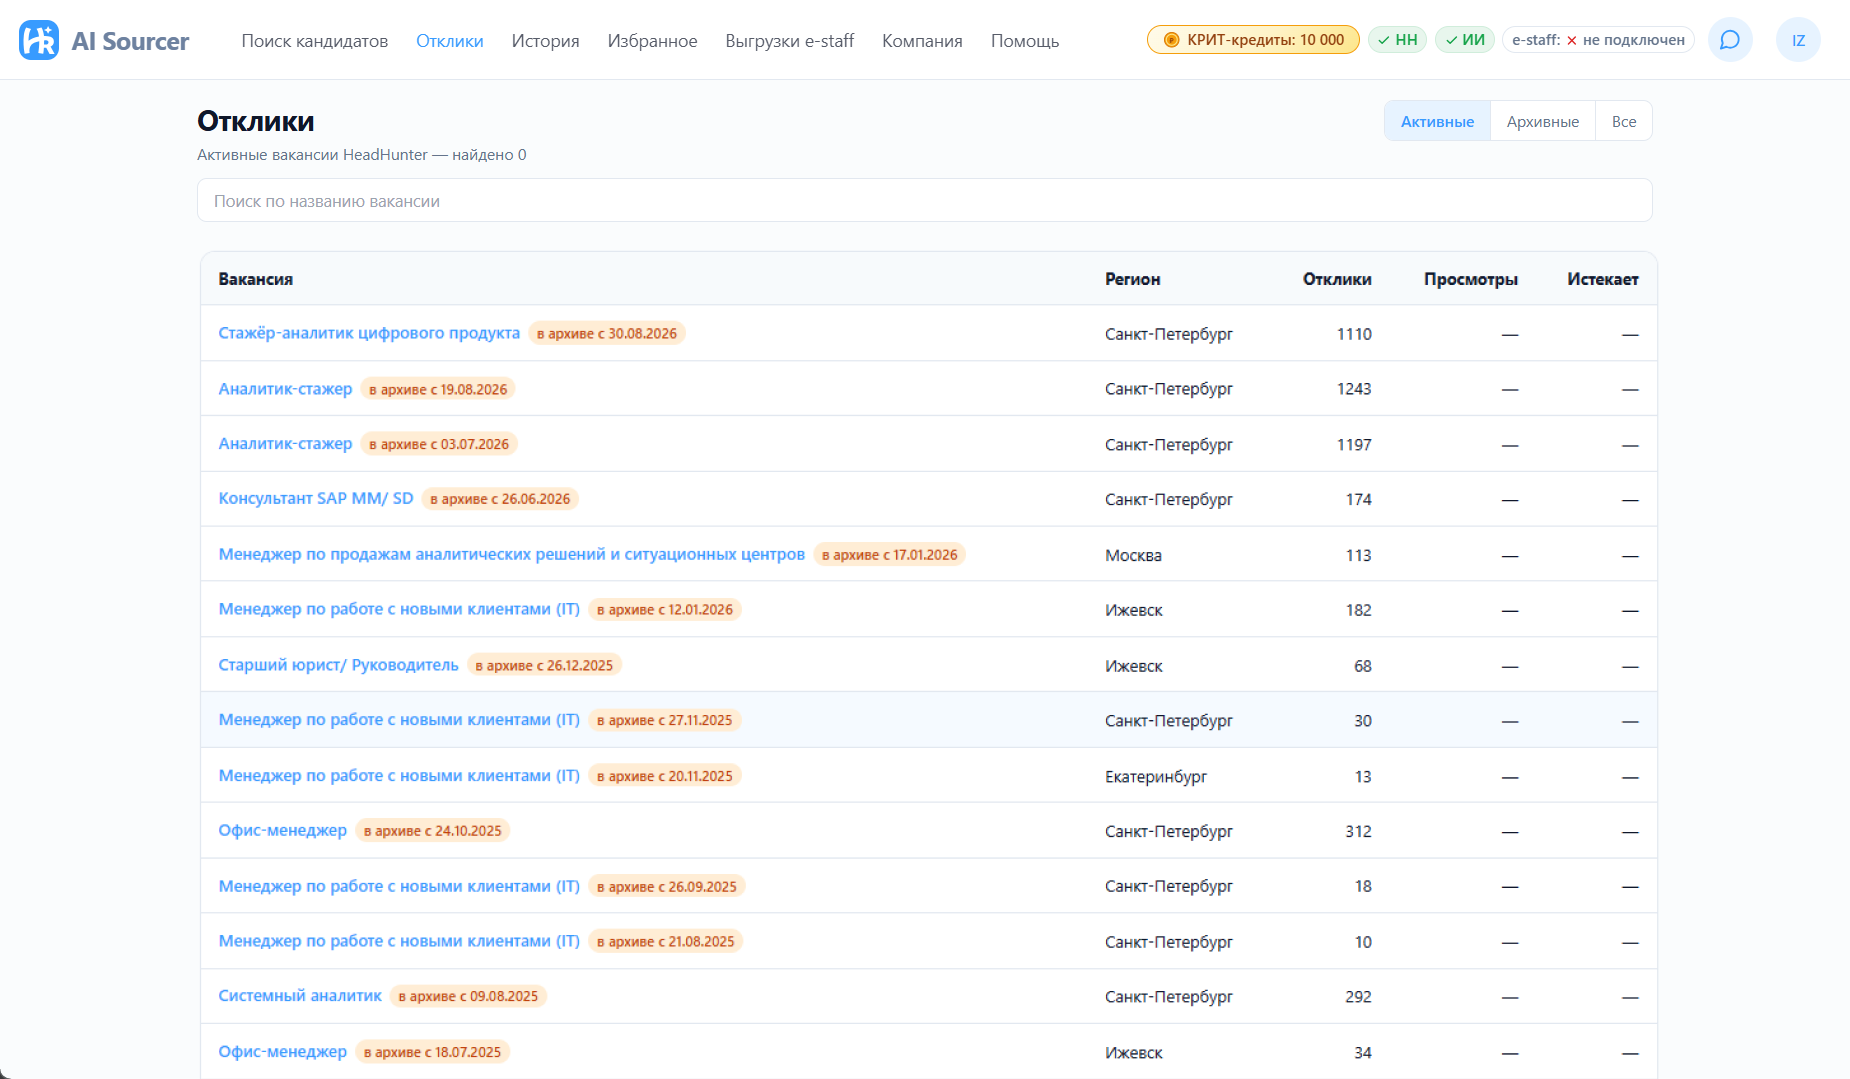Click the e-staff not connected badge
This screenshot has height=1079, width=1850.
click(1598, 40)
